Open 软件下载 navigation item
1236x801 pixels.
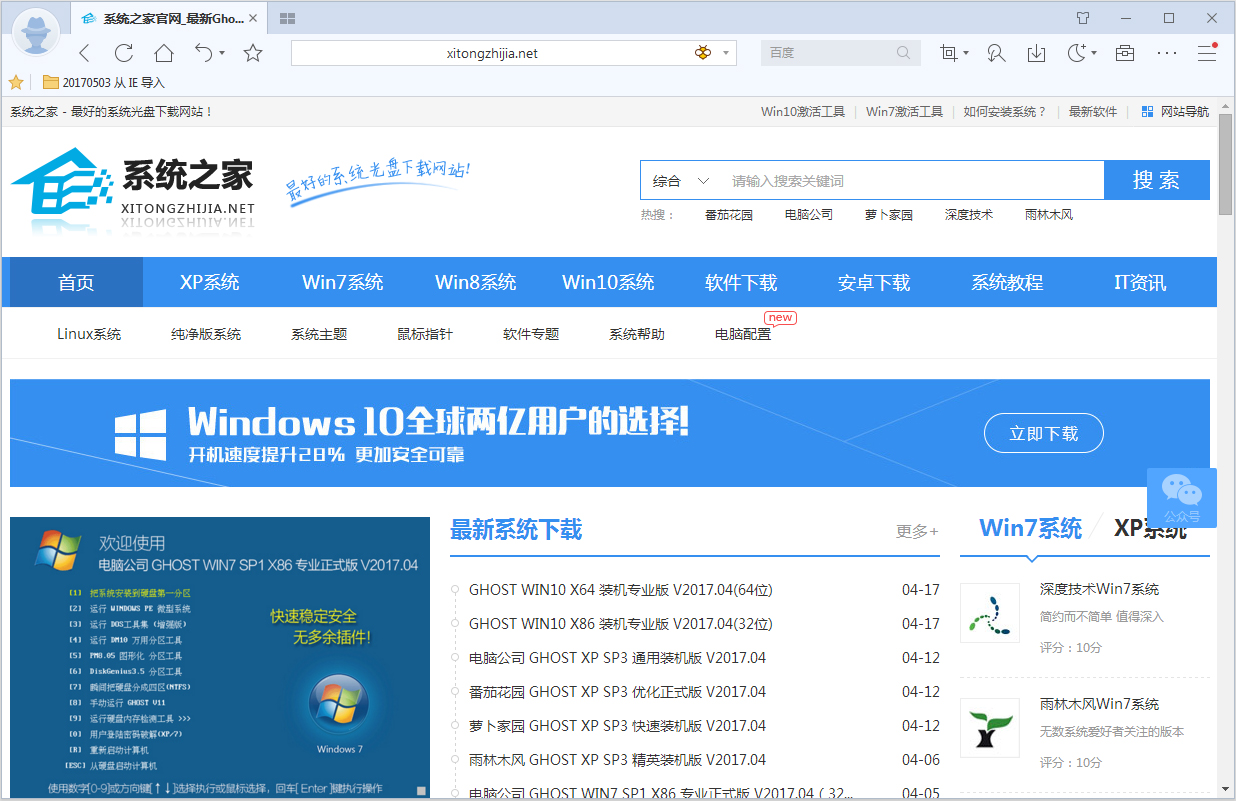coord(741,282)
